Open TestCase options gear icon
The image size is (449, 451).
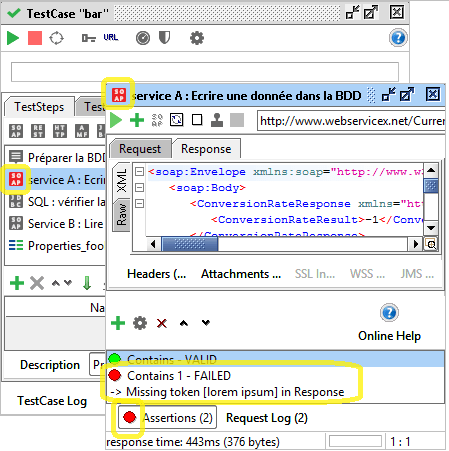tap(197, 38)
